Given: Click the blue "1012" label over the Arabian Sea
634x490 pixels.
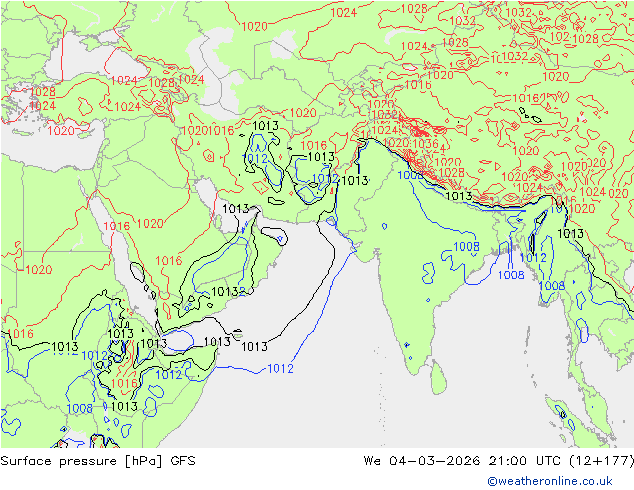Looking at the screenshot, I should [280, 368].
